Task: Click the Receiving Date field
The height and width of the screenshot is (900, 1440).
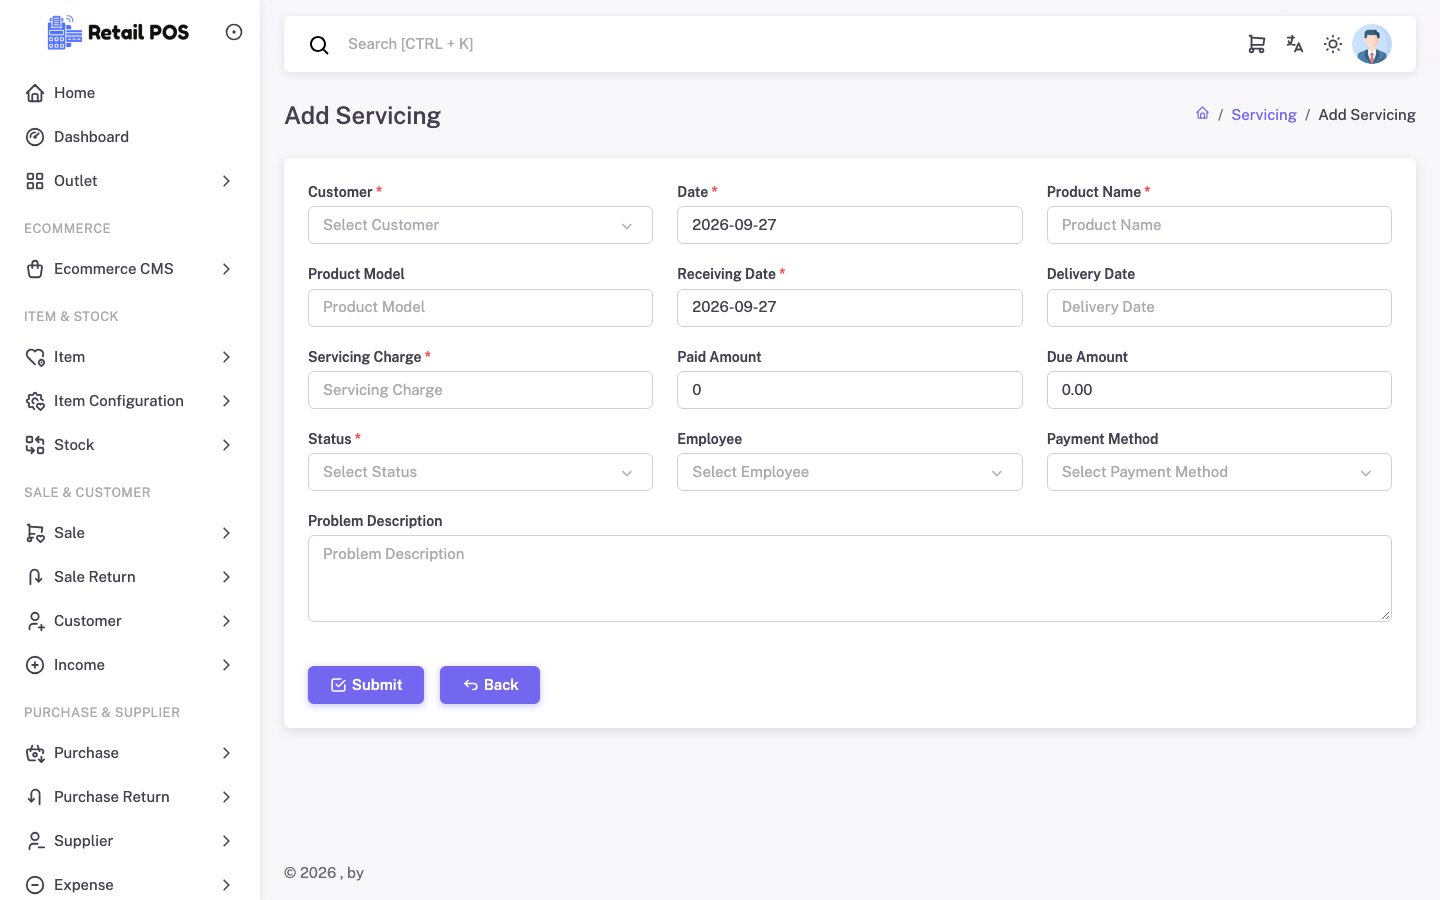Action: click(x=850, y=308)
